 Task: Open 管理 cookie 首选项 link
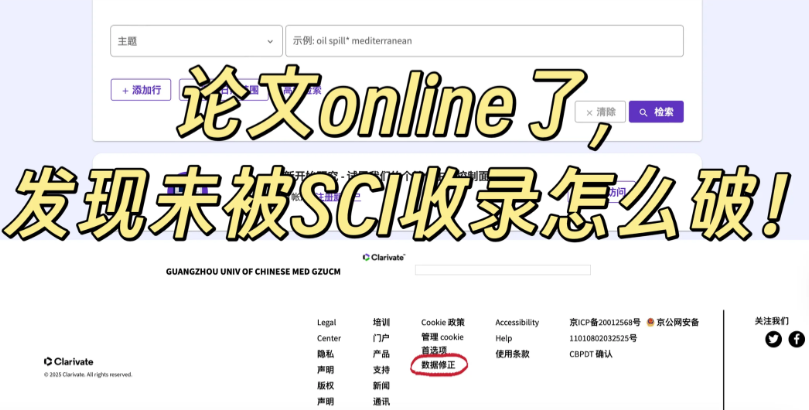[442, 343]
